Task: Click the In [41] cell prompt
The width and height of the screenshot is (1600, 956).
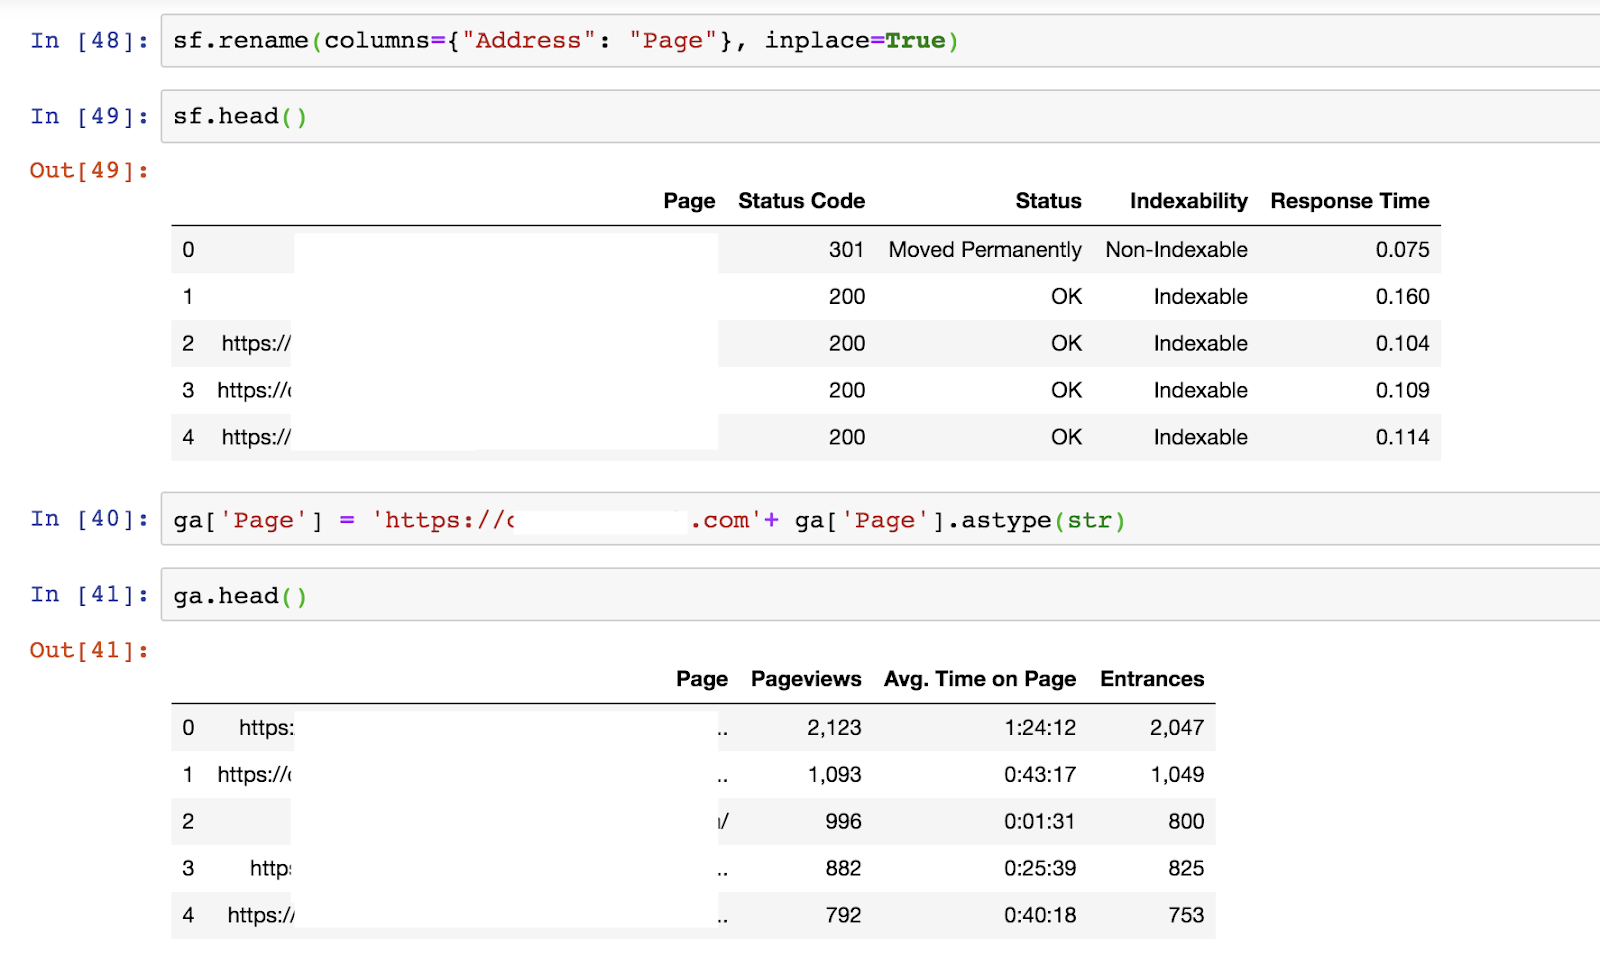Action: (89, 595)
